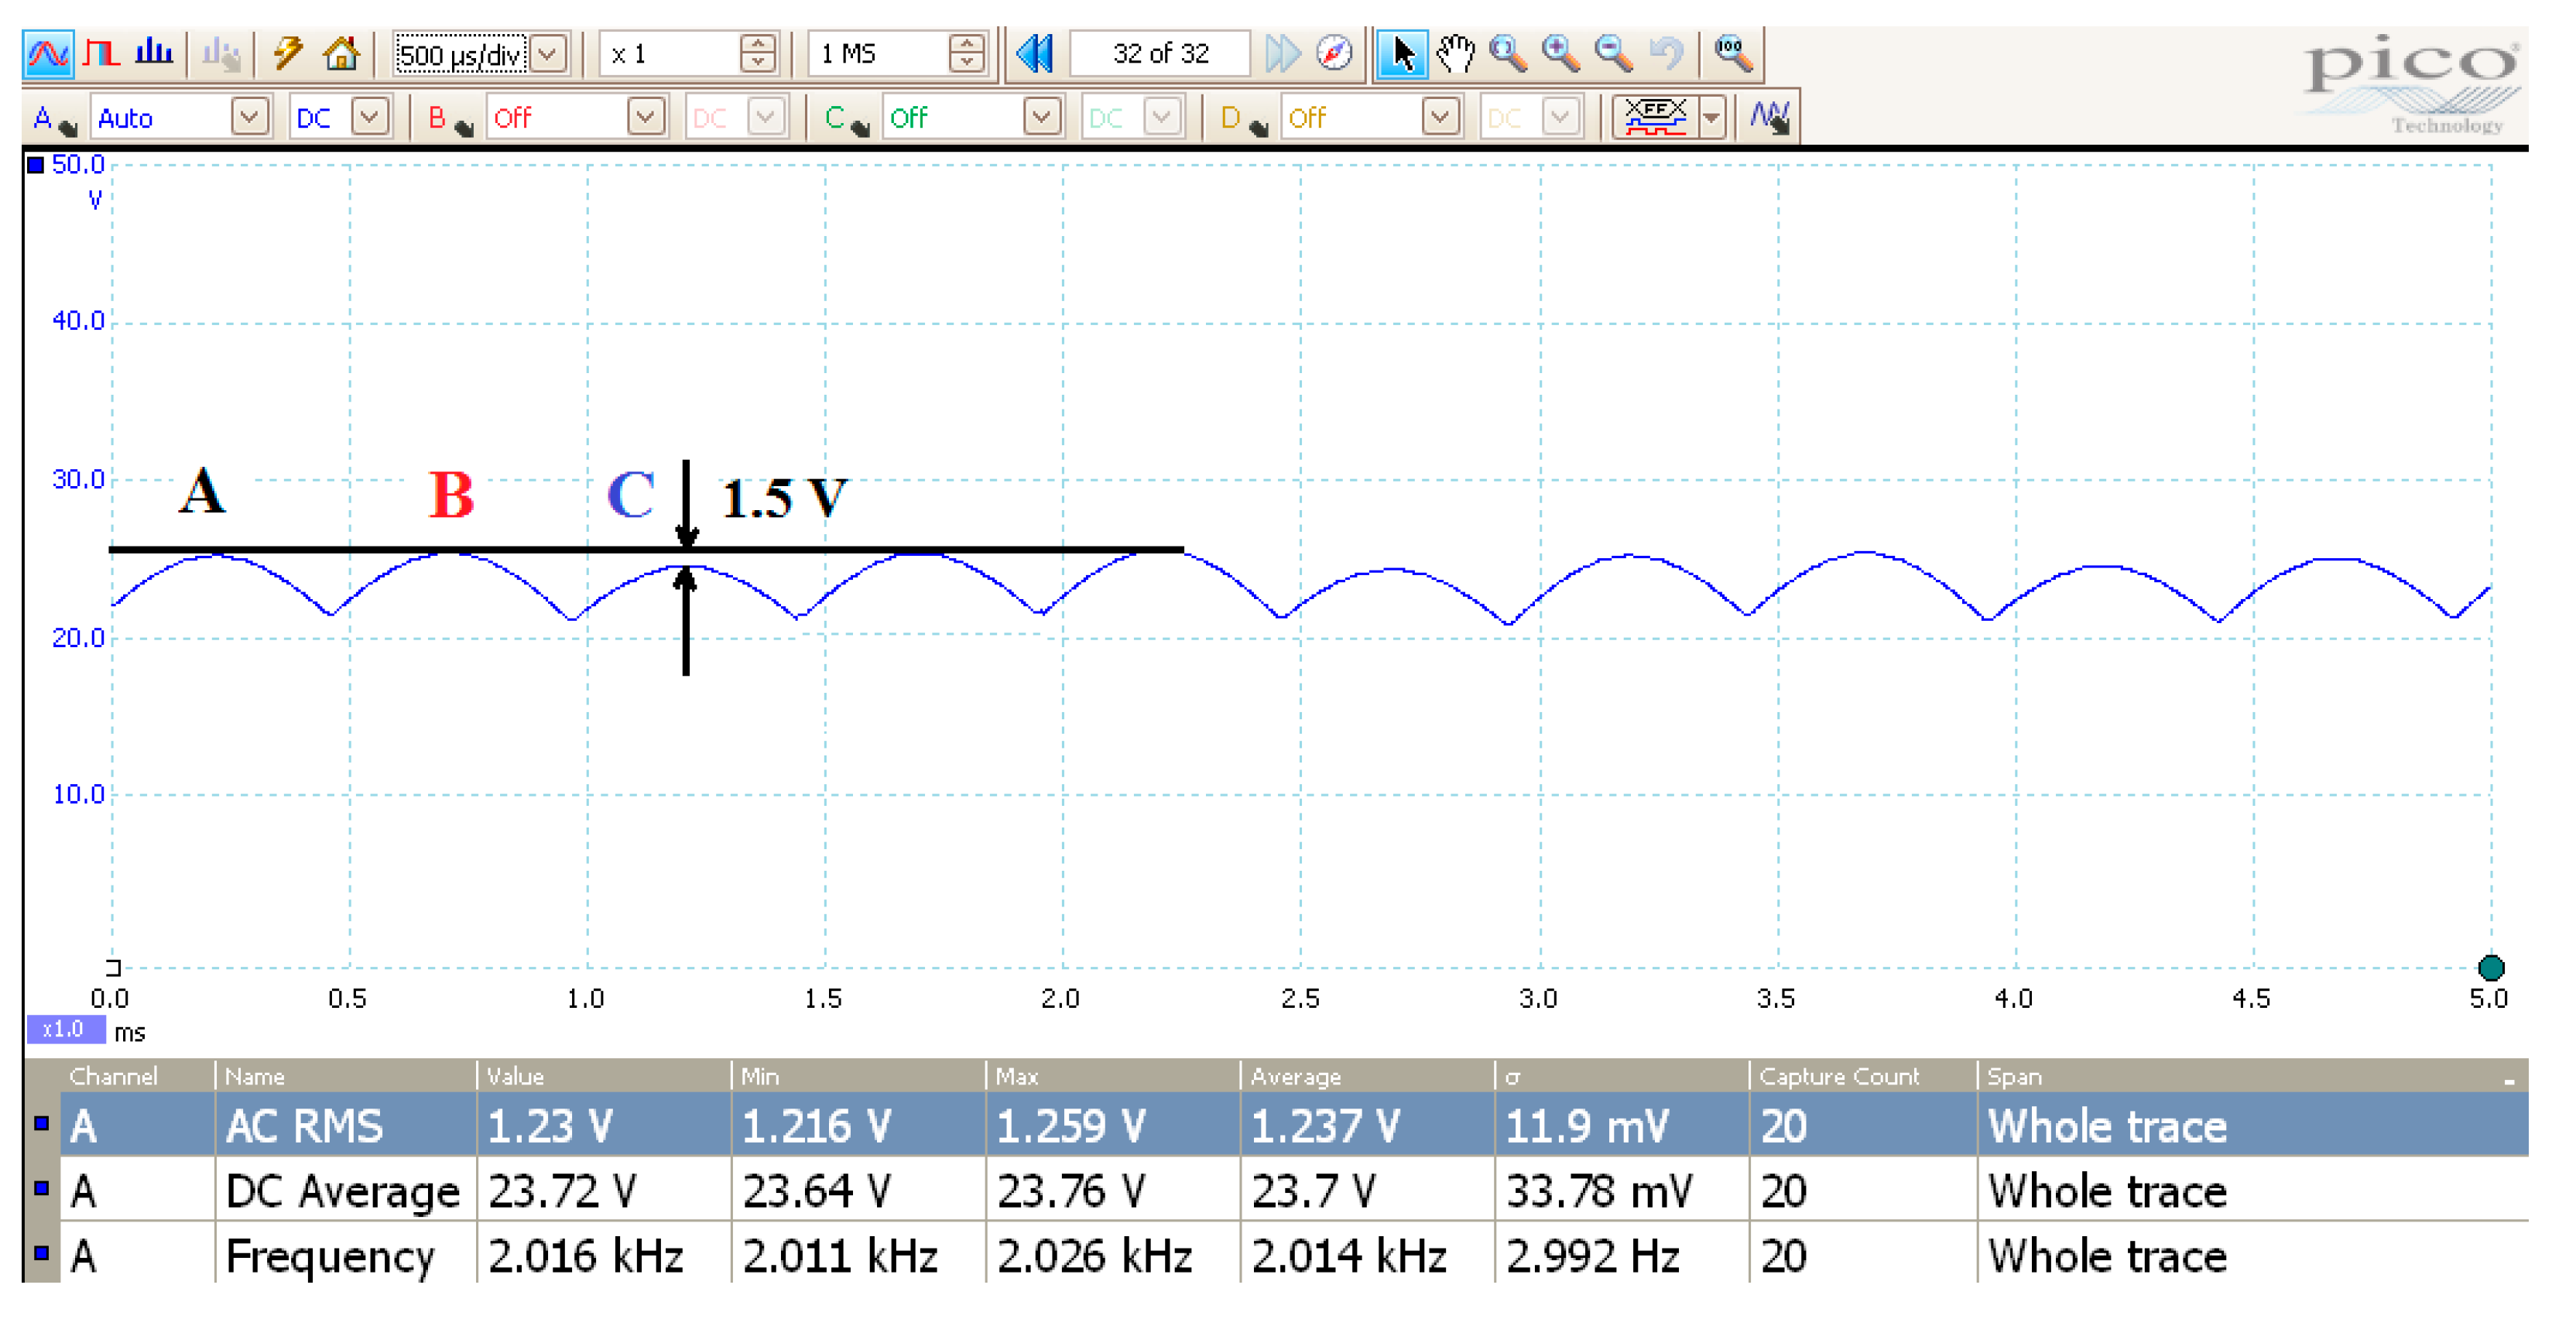Increase zoom factor x1 stepper
This screenshot has width=2576, height=1326.
click(x=758, y=45)
